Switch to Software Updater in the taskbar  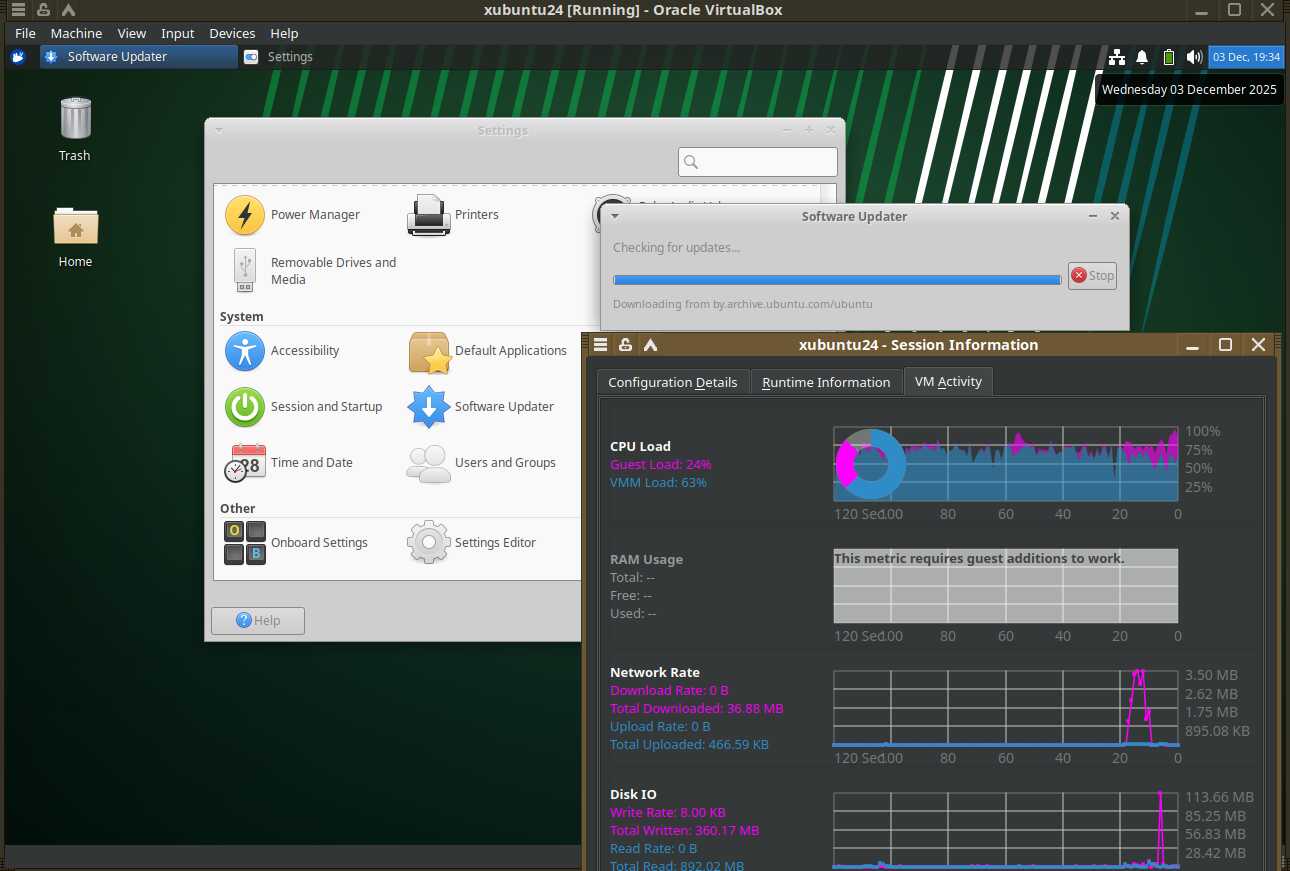click(x=139, y=57)
